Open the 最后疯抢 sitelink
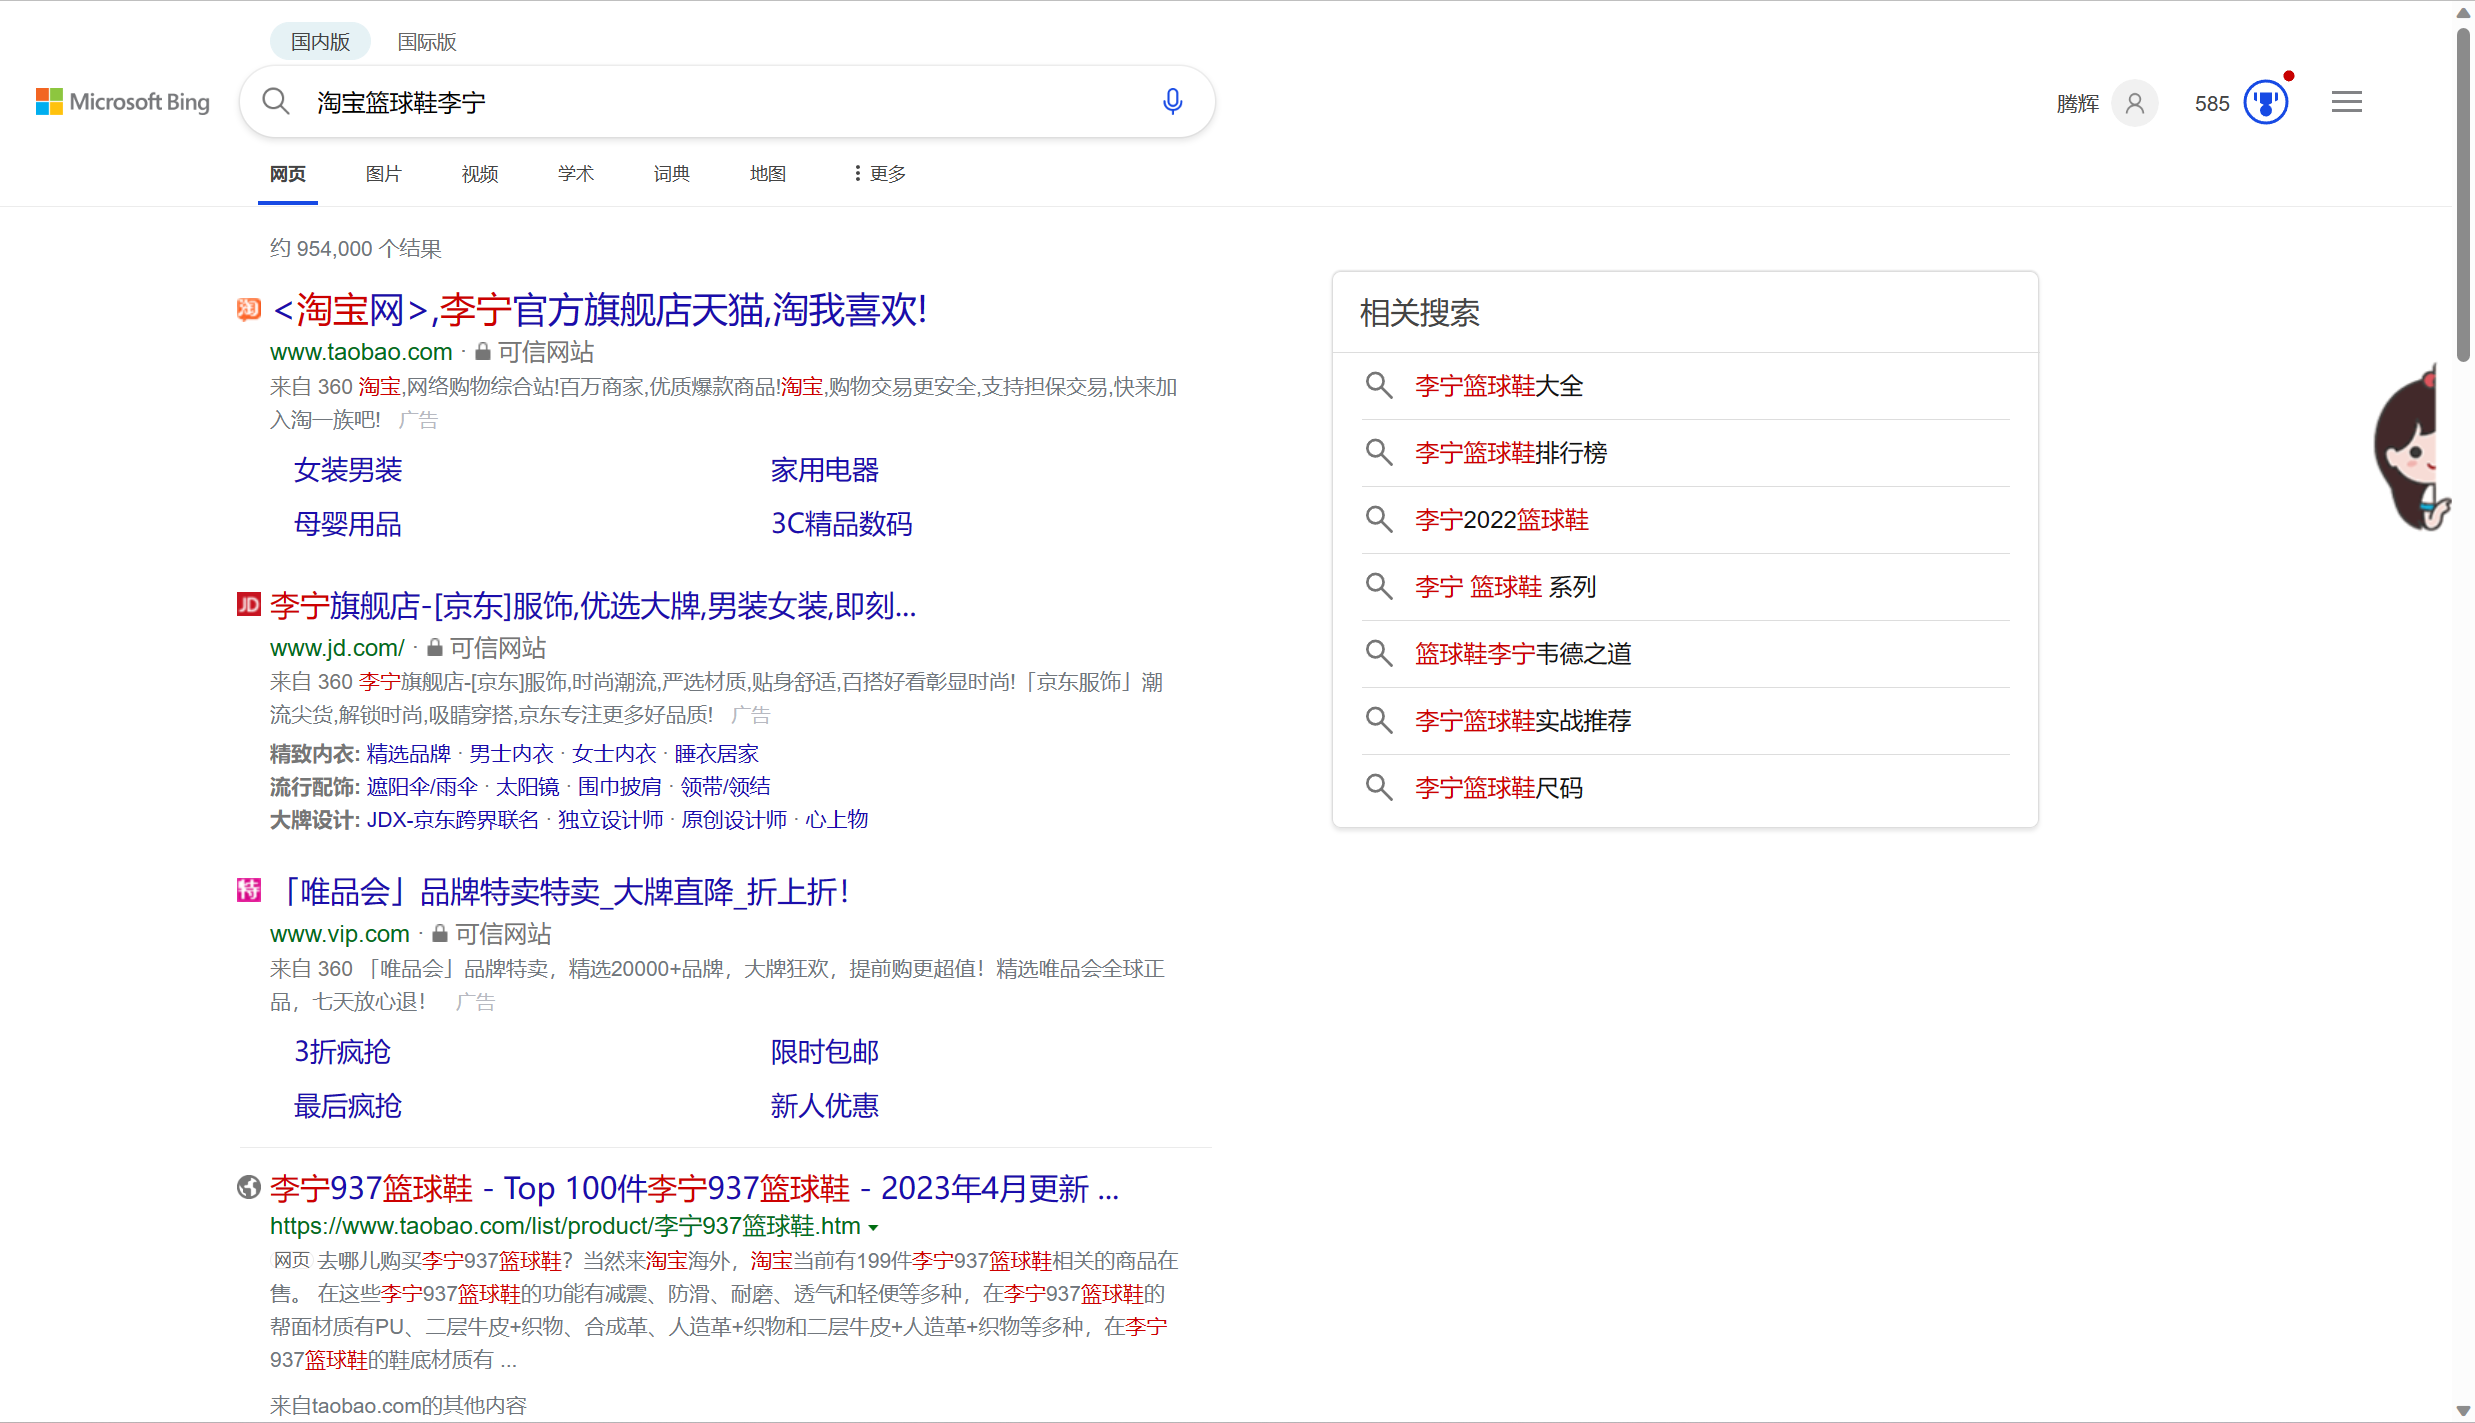This screenshot has height=1423, width=2475. (348, 1106)
